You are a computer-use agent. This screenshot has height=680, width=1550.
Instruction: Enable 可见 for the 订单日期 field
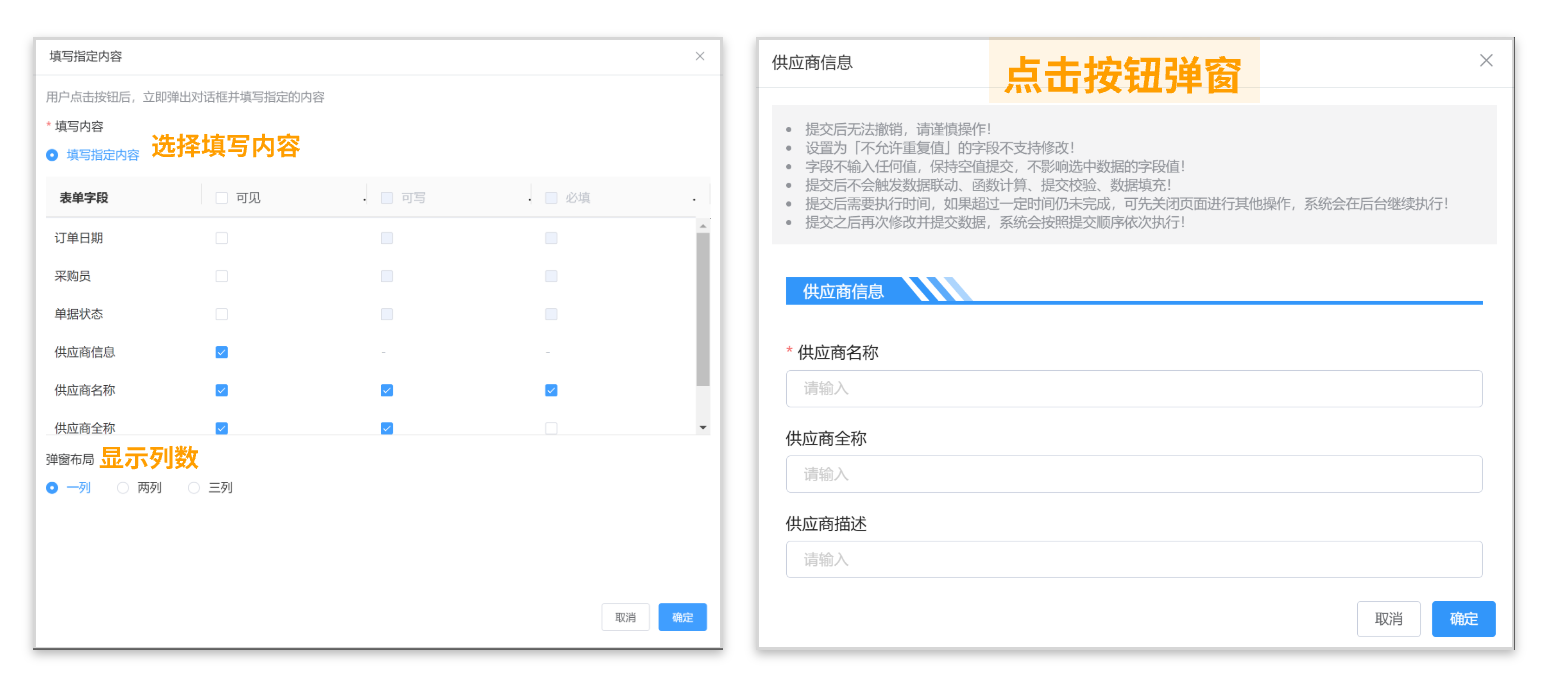(221, 238)
